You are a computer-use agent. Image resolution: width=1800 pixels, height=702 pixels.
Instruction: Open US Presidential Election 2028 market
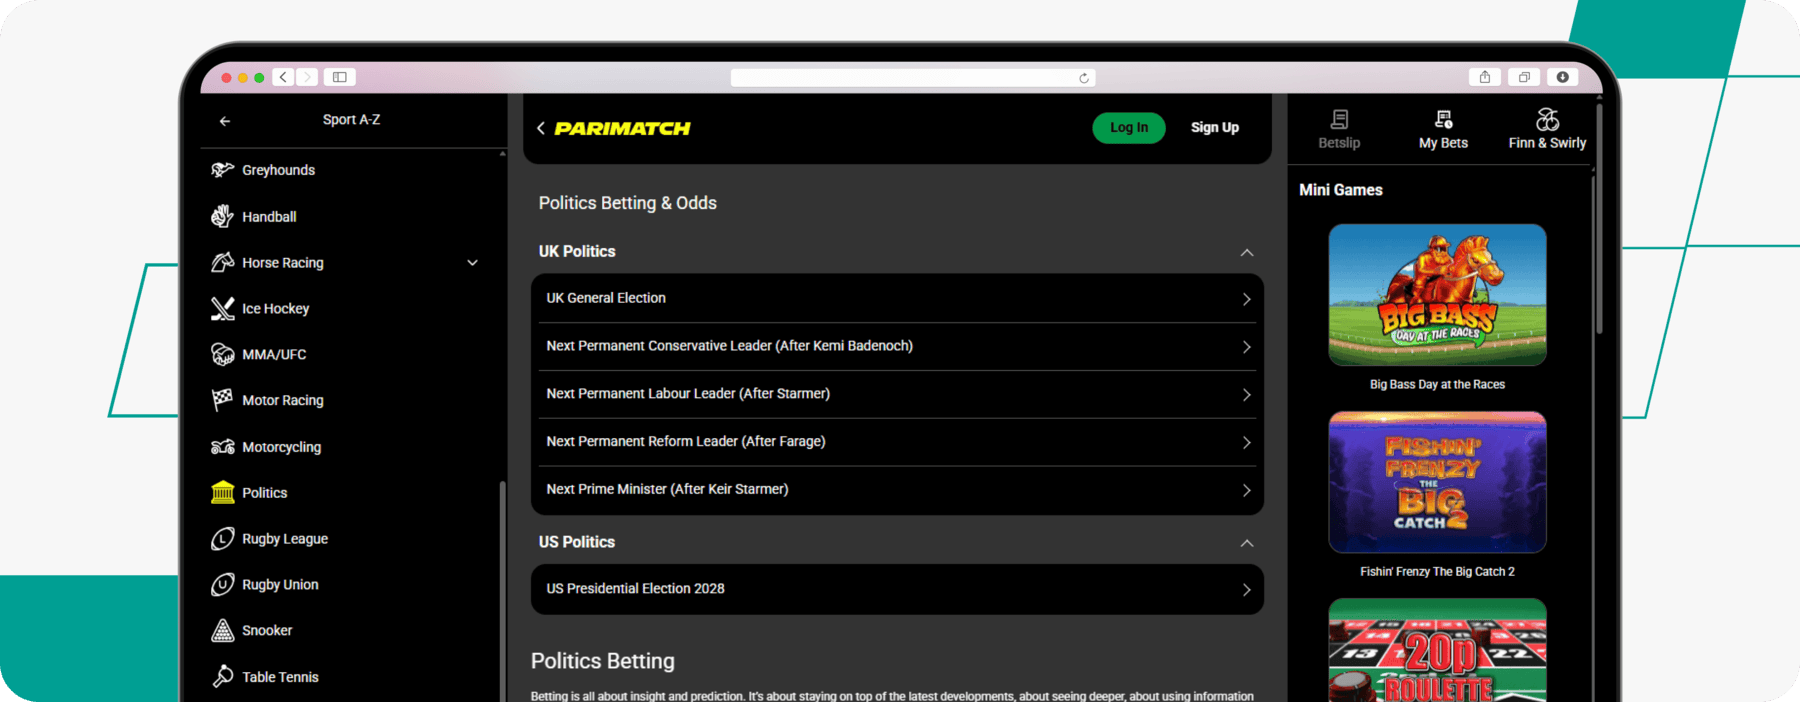tap(897, 589)
